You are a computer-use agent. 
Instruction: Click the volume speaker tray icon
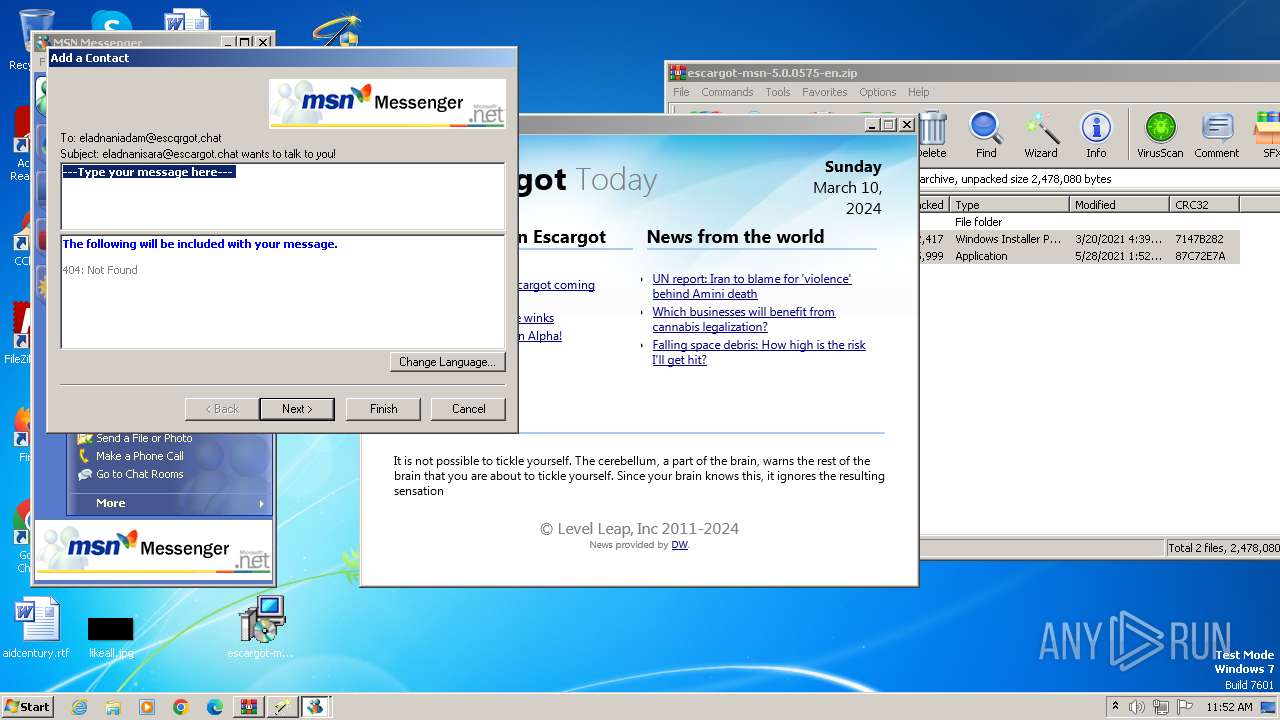[x=1137, y=707]
